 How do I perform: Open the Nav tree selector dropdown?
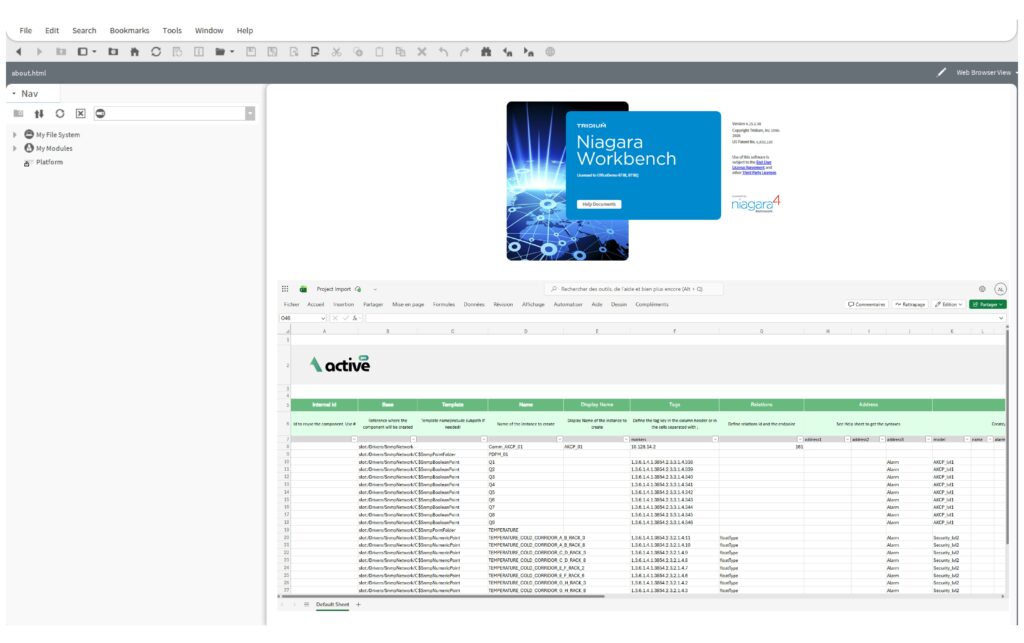click(250, 113)
